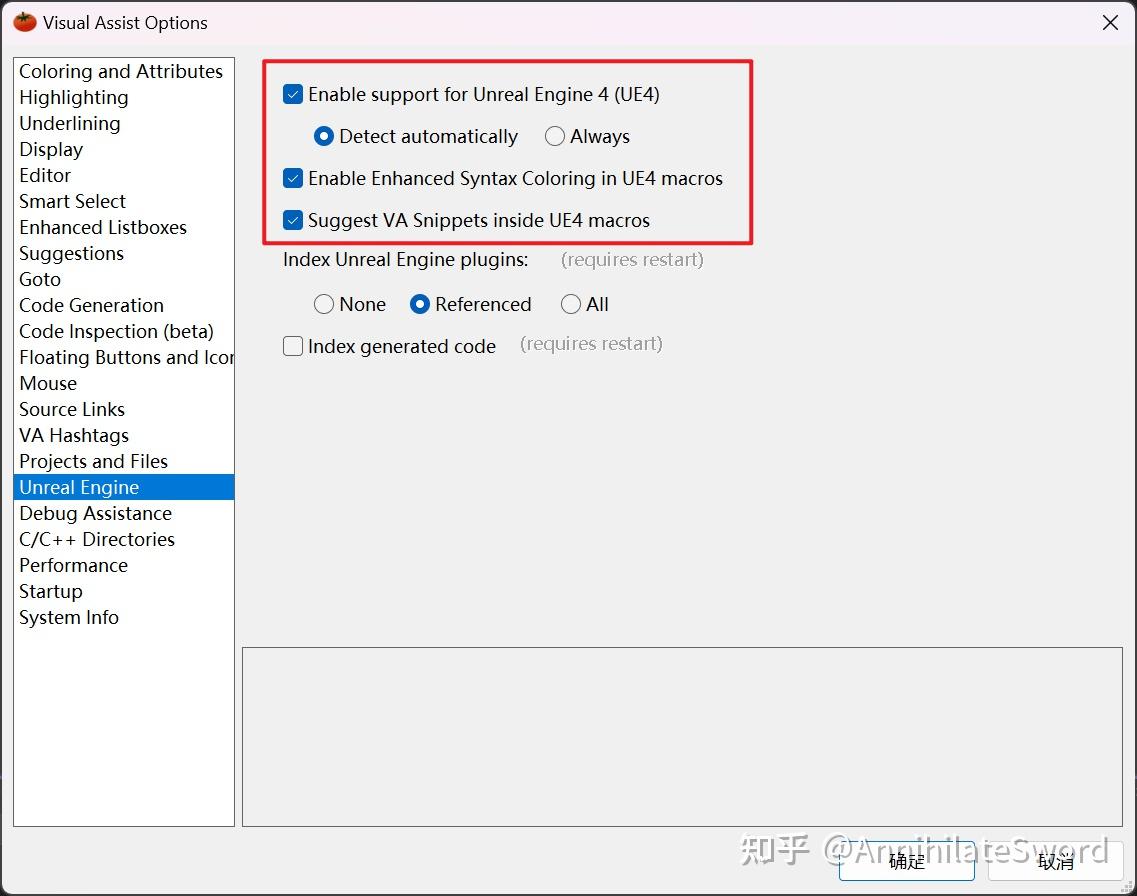View the System Info page
This screenshot has width=1137, height=896.
68,617
